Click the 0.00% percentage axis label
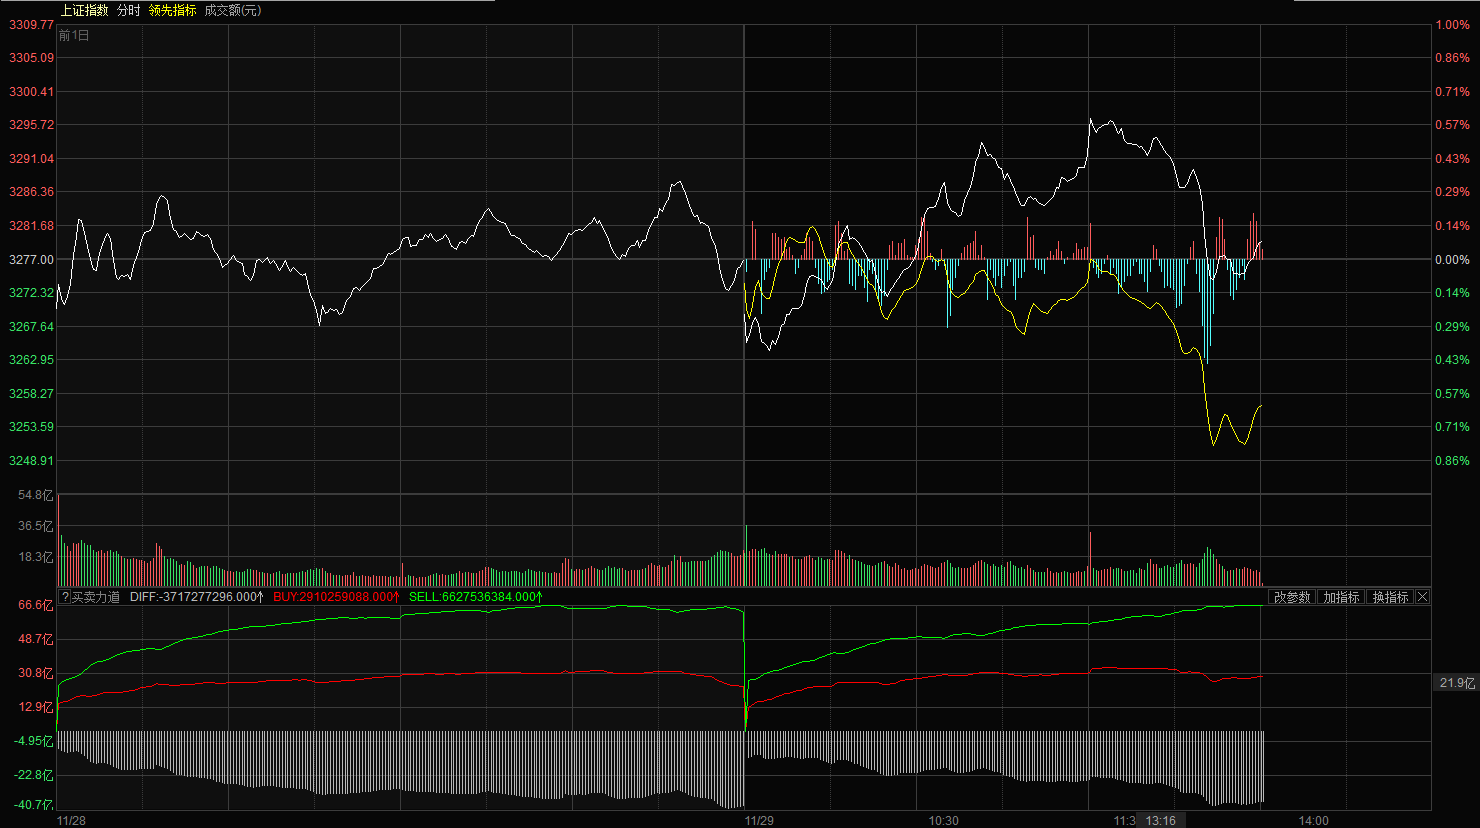 (1453, 259)
